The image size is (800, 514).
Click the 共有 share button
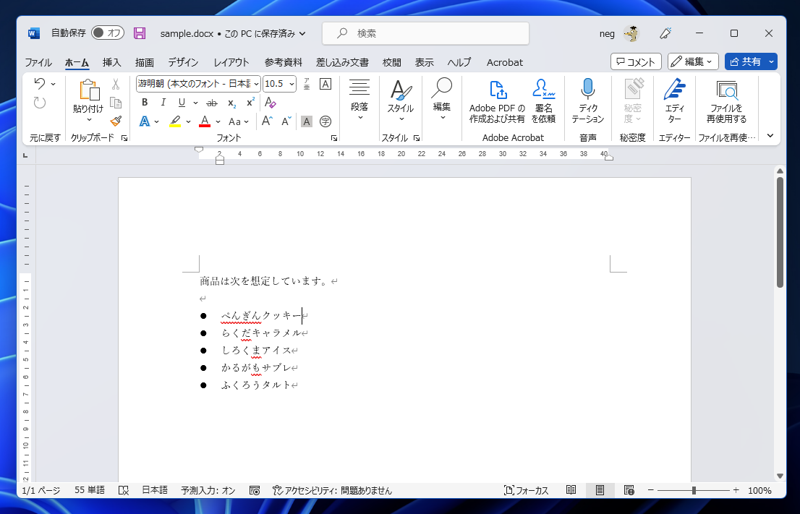click(x=745, y=62)
